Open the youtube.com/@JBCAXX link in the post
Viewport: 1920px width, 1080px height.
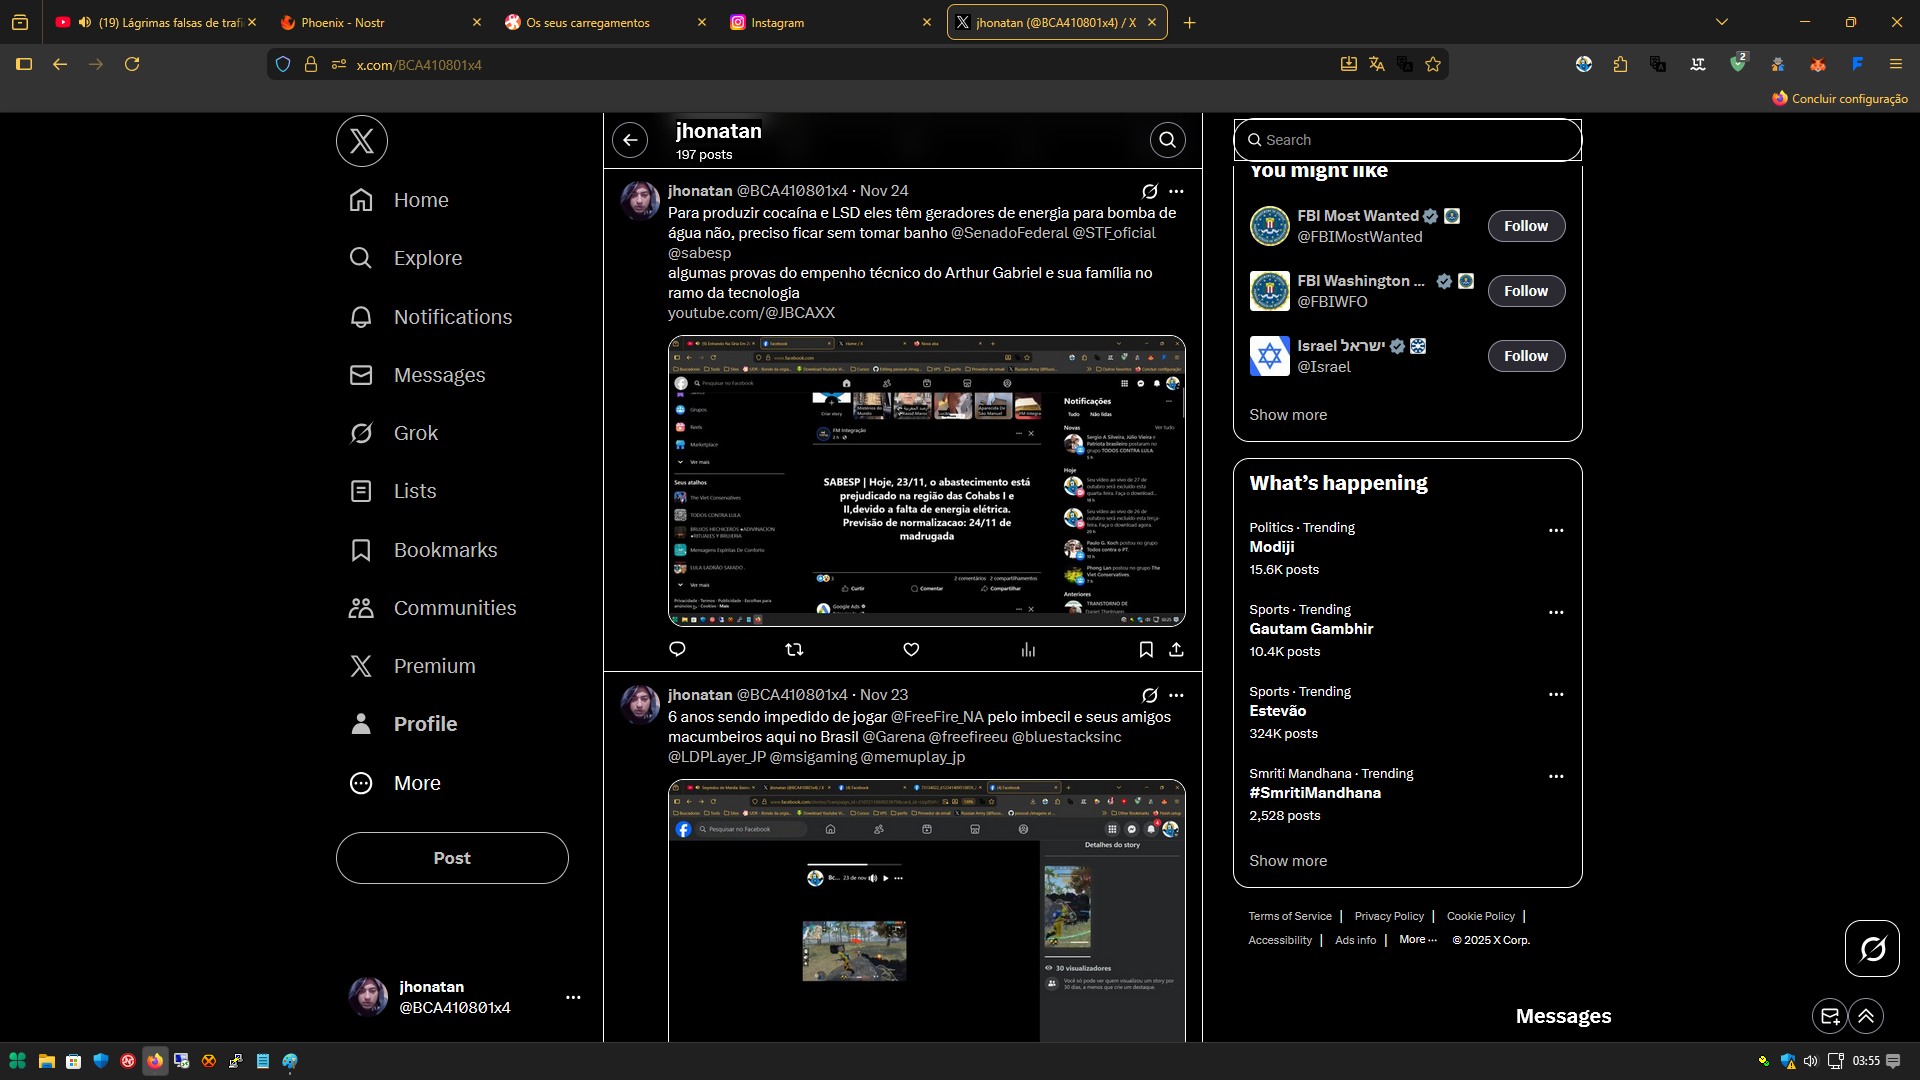point(751,313)
